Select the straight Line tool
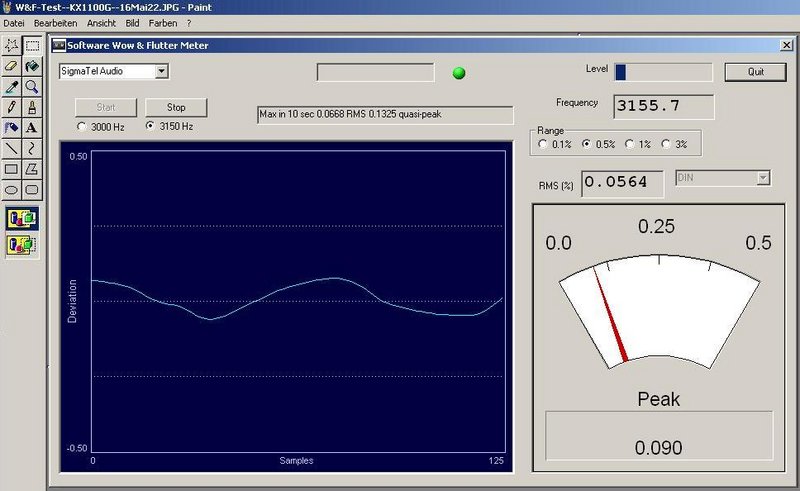Image resolution: width=800 pixels, height=491 pixels. (11, 149)
